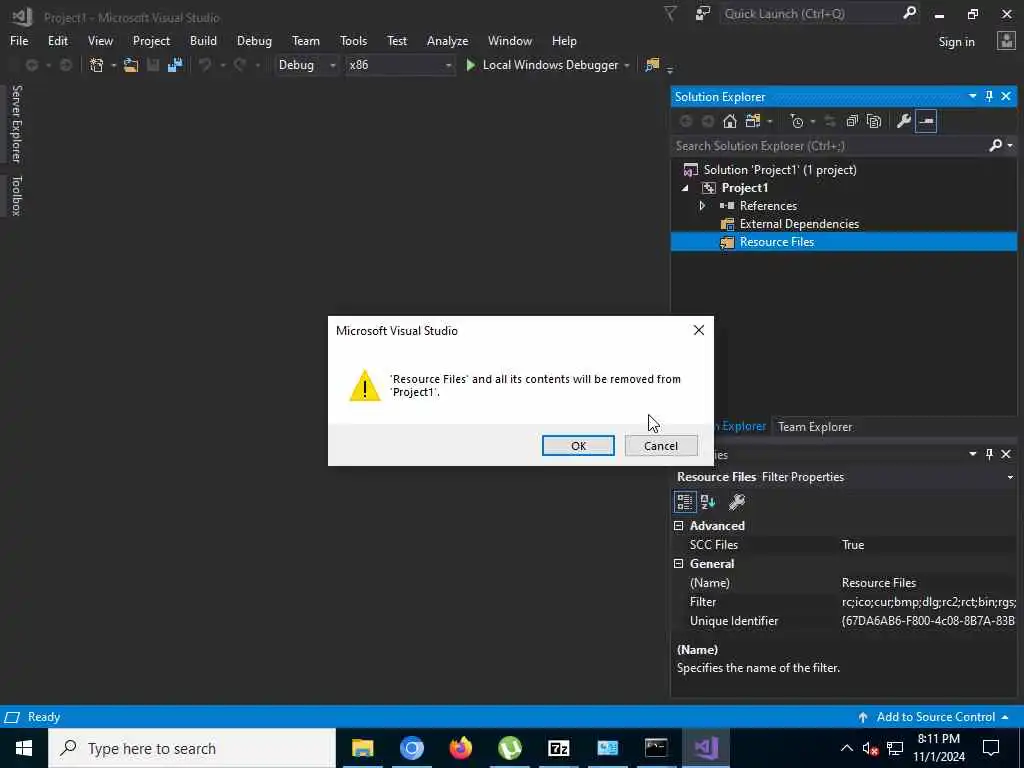Collapse the Advanced property category
The width and height of the screenshot is (1024, 768).
tap(679, 526)
